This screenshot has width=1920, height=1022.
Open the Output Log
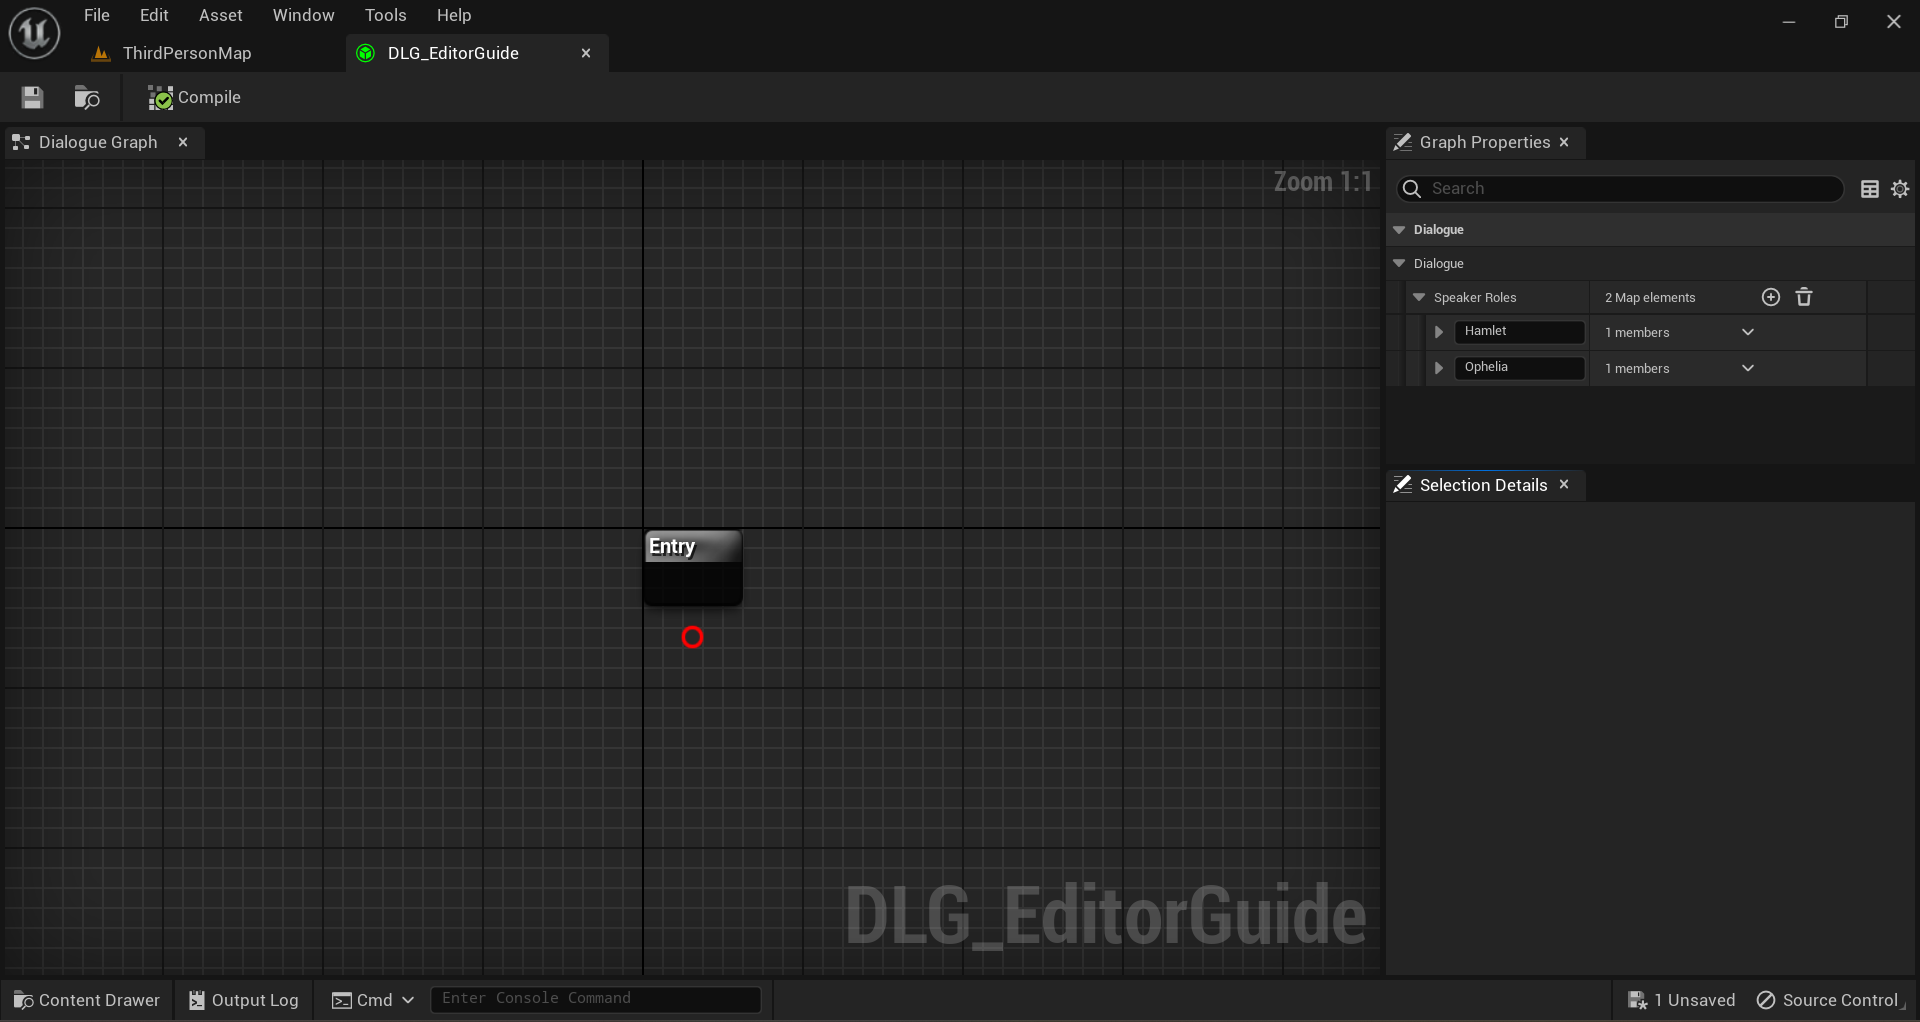point(244,1000)
